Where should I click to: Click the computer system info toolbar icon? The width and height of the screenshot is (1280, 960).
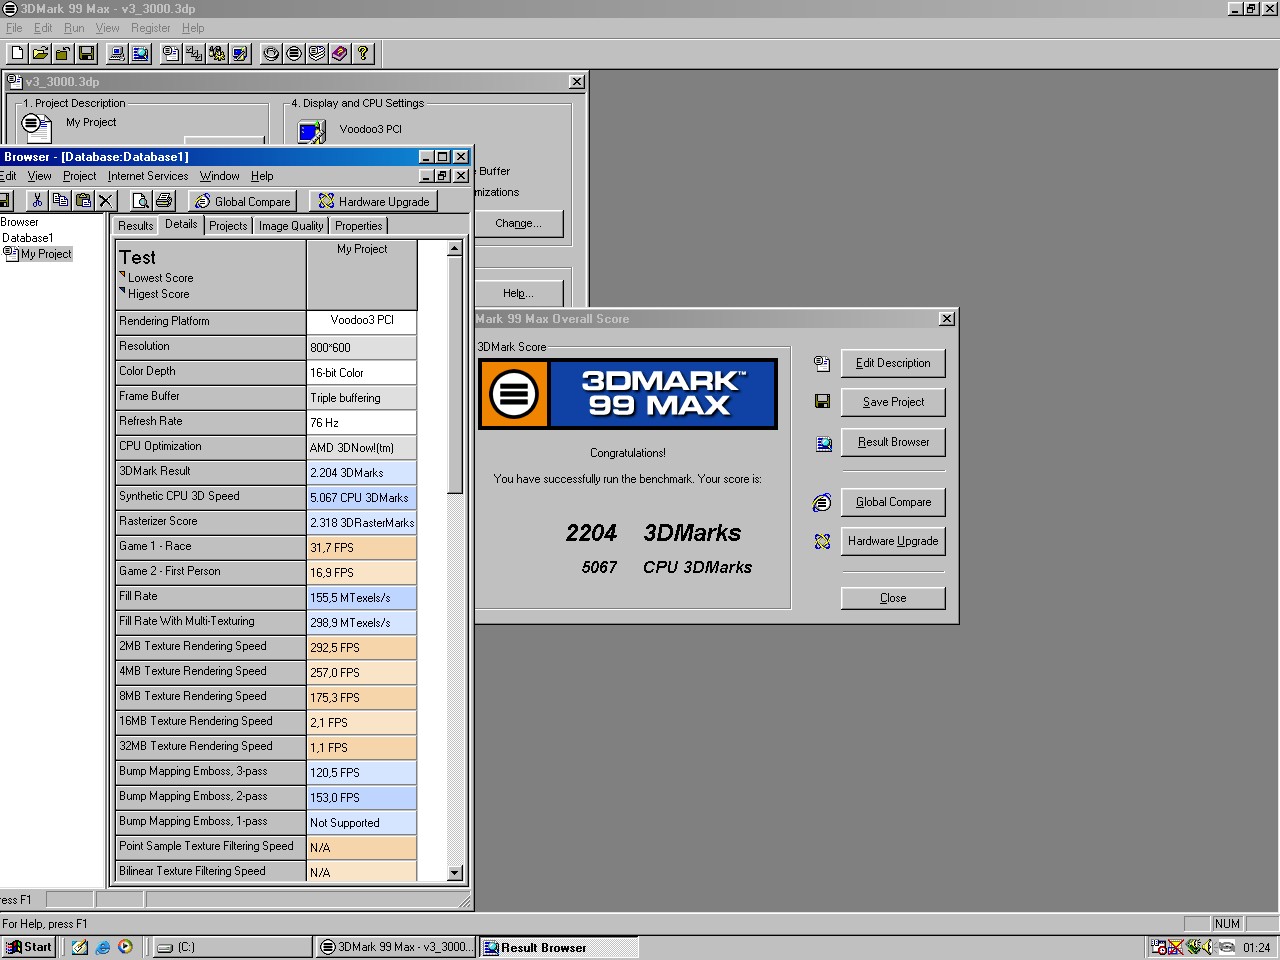(x=117, y=53)
